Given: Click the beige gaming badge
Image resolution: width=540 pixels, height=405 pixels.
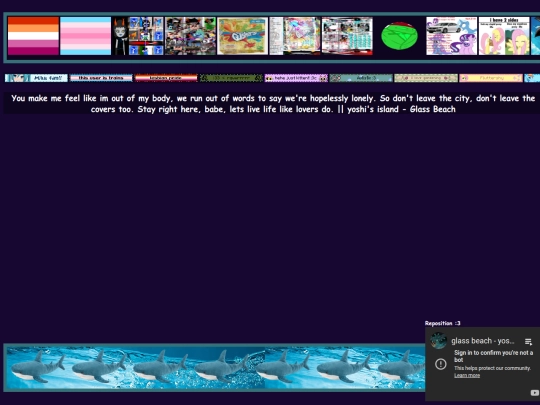Looking at the screenshot, I should 426,78.
